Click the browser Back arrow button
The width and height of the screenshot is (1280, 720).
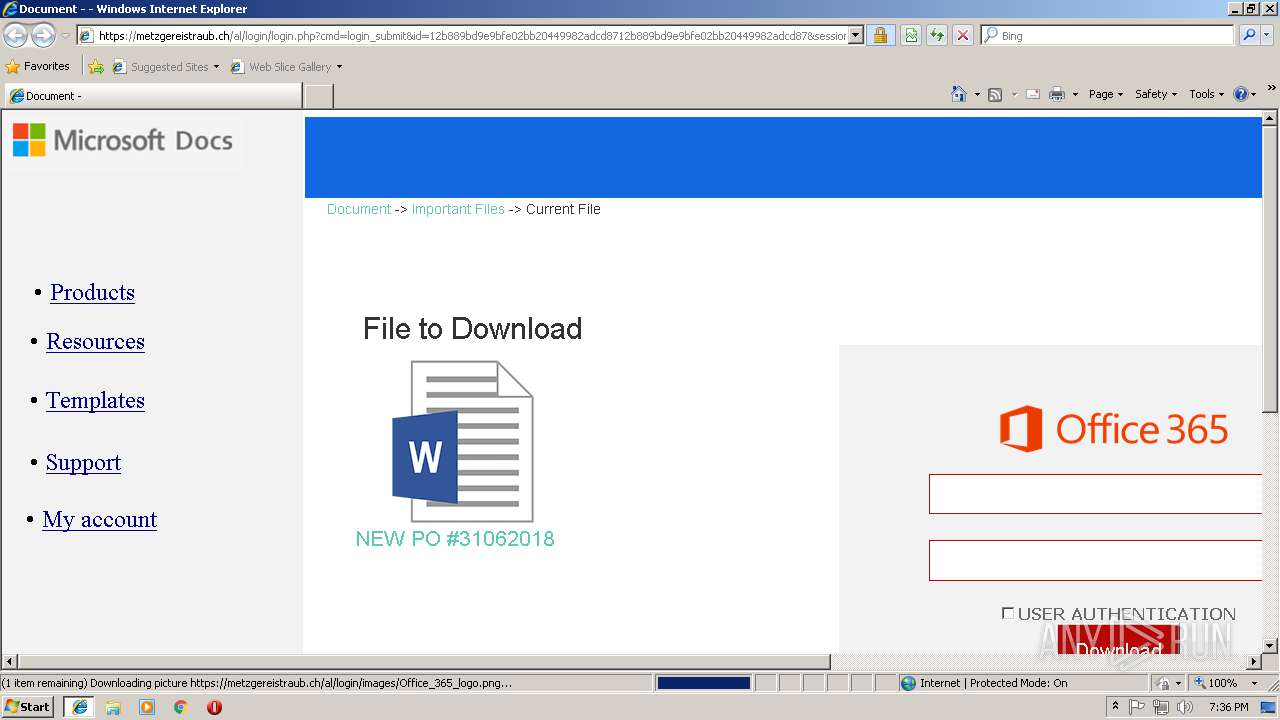15,35
